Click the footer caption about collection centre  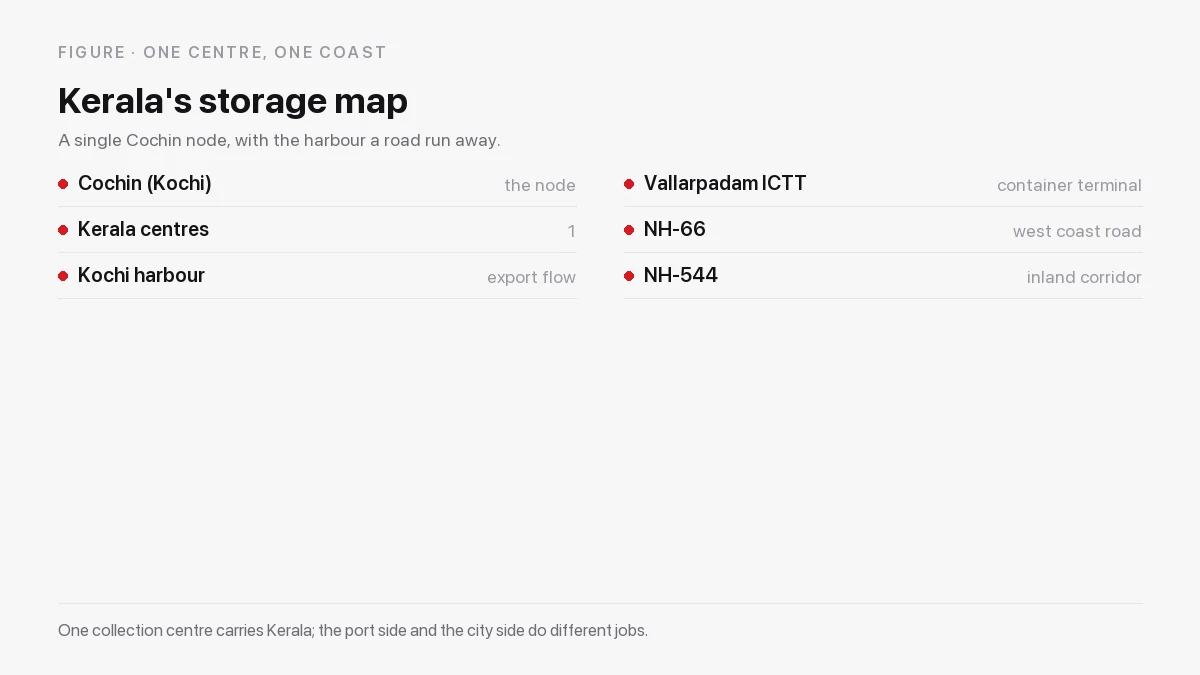point(353,630)
